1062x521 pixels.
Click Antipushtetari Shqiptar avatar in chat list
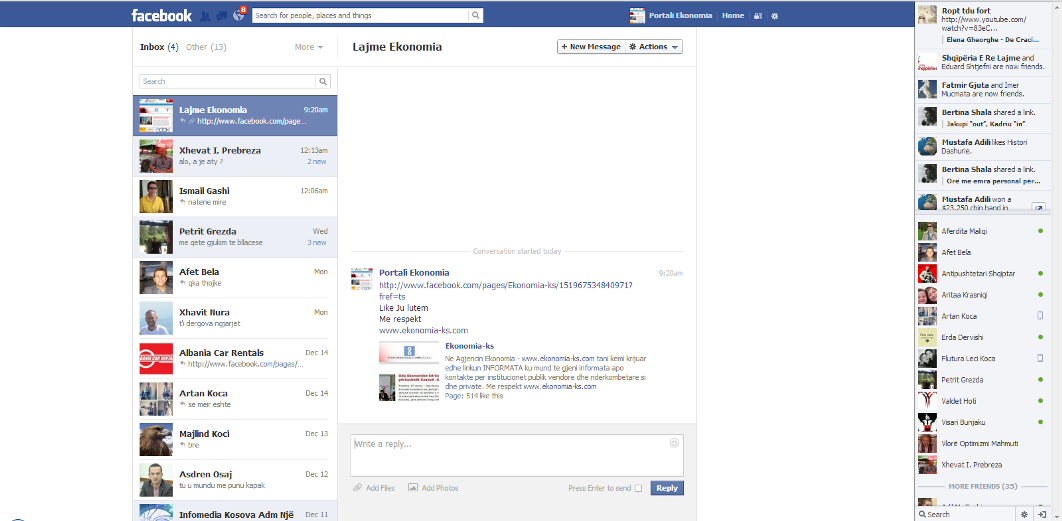point(927,274)
